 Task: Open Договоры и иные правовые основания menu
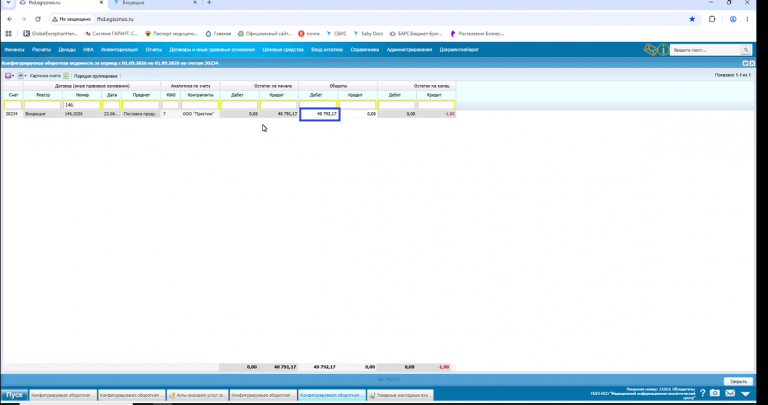click(x=212, y=49)
